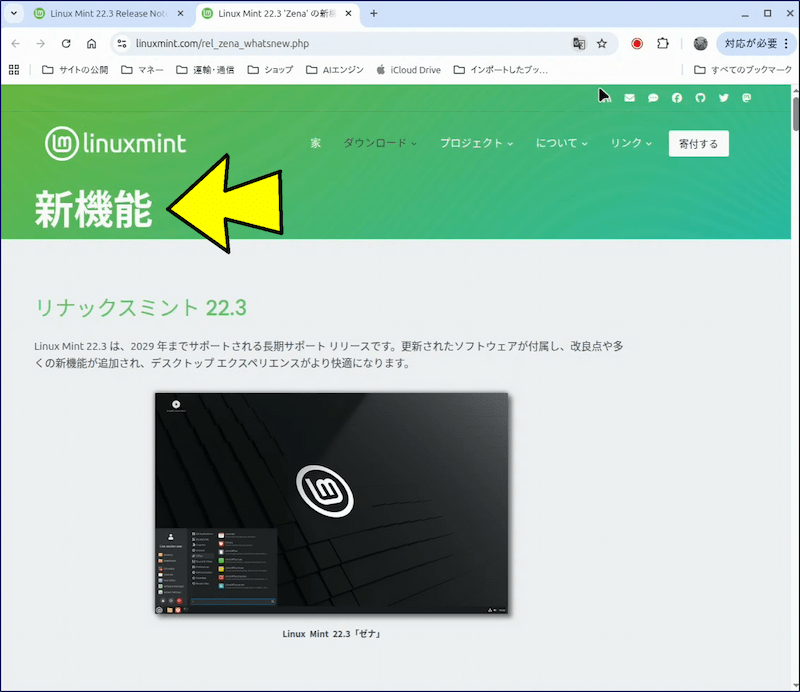Open the Mastodon icon in the header

pyautogui.click(x=746, y=97)
